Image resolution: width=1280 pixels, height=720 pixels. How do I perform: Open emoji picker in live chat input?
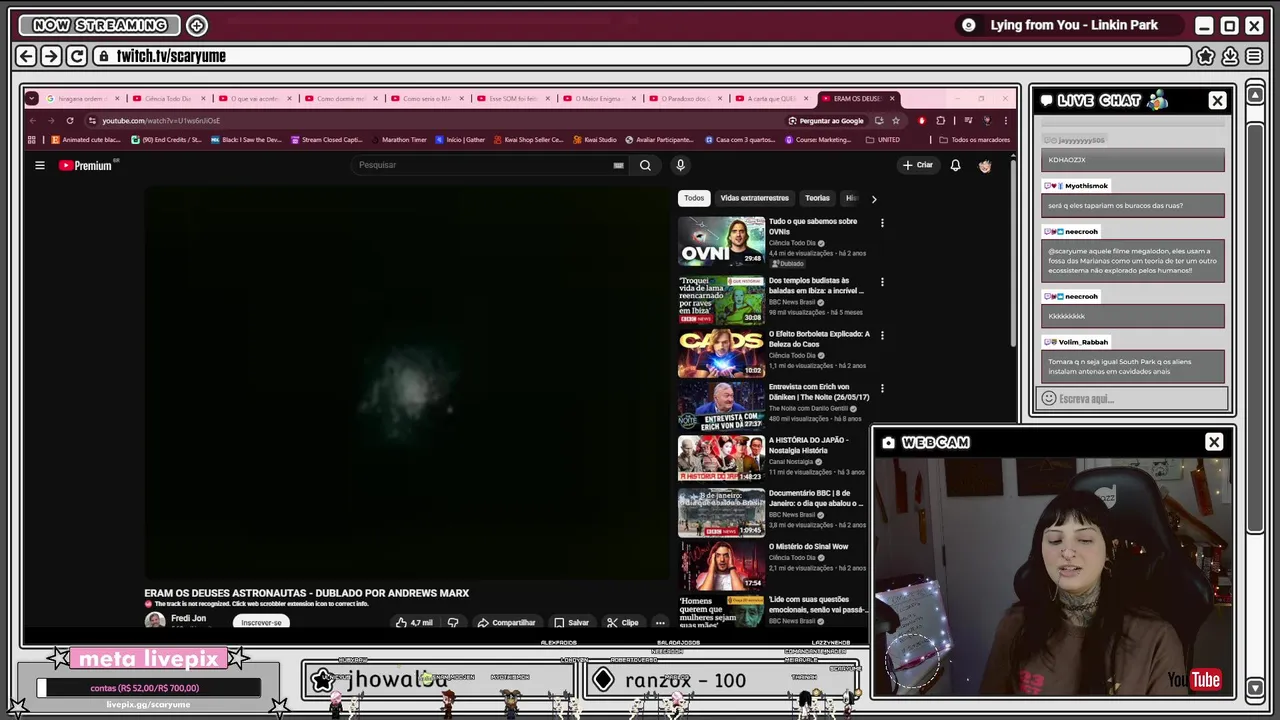point(1048,399)
